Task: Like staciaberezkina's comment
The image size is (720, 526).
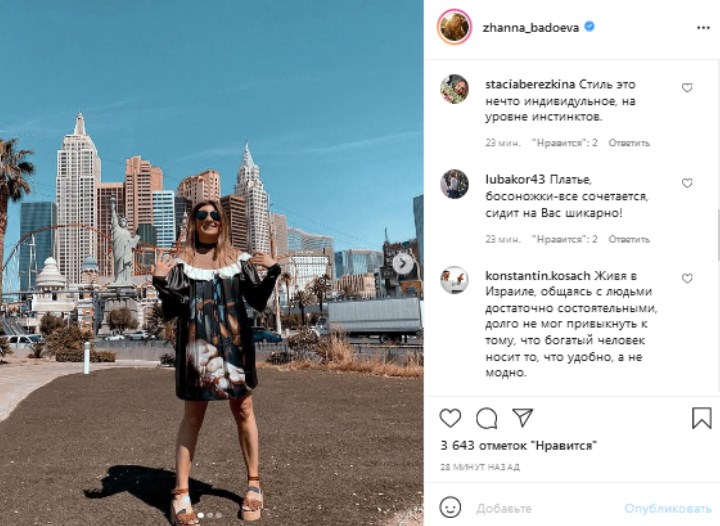Action: point(687,88)
